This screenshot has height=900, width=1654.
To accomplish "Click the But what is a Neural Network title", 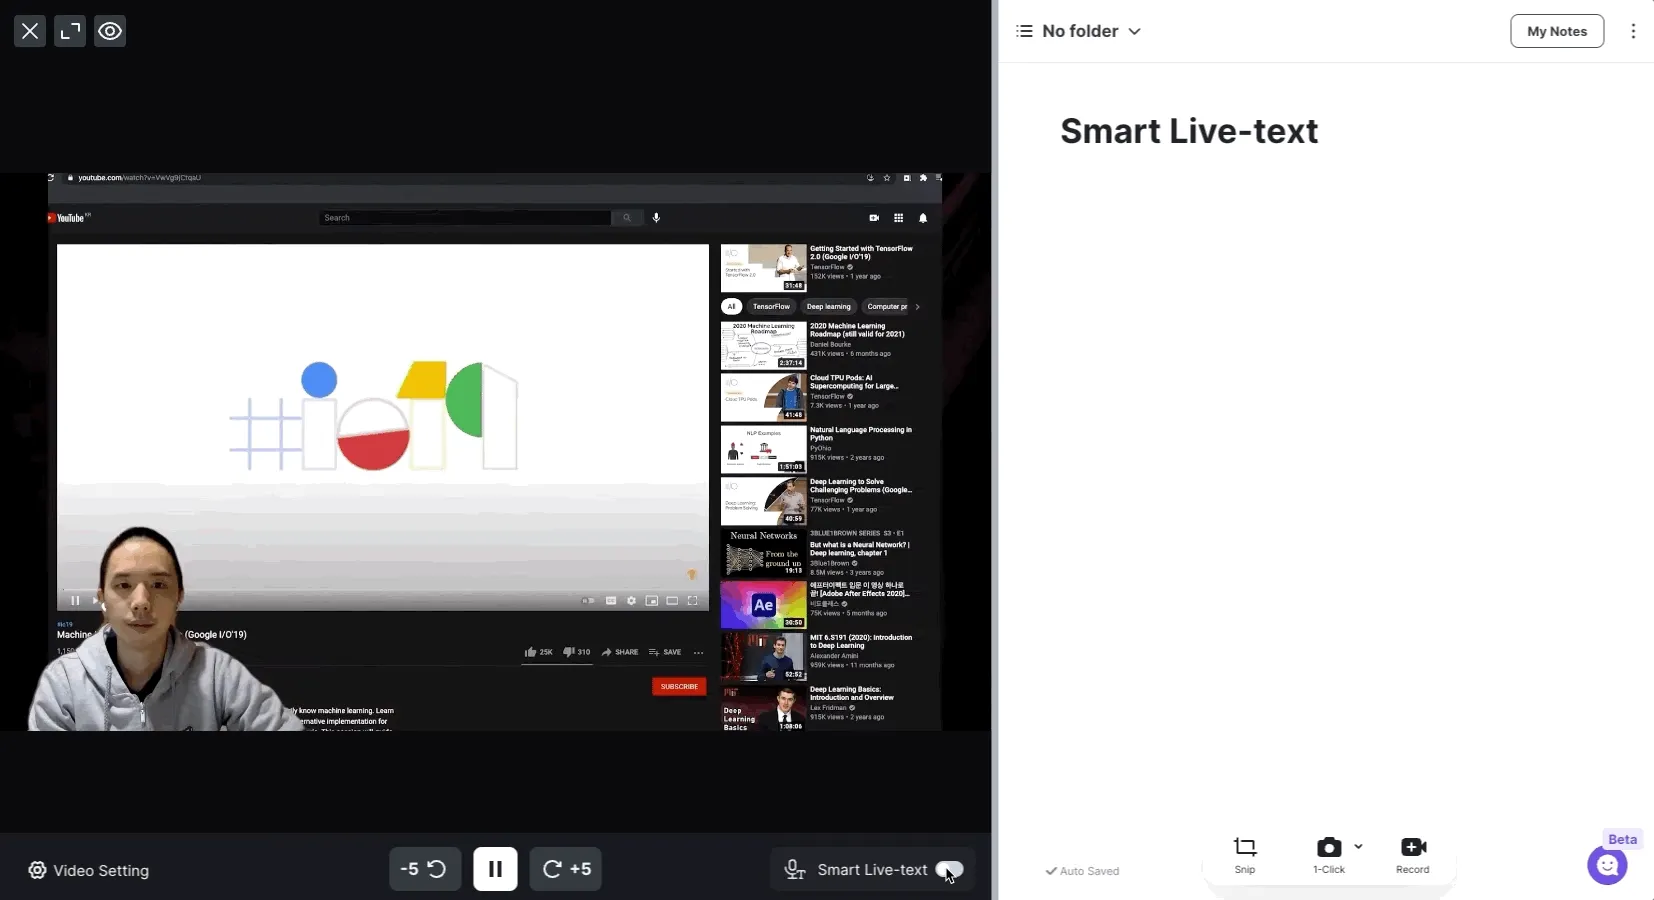I will [860, 549].
